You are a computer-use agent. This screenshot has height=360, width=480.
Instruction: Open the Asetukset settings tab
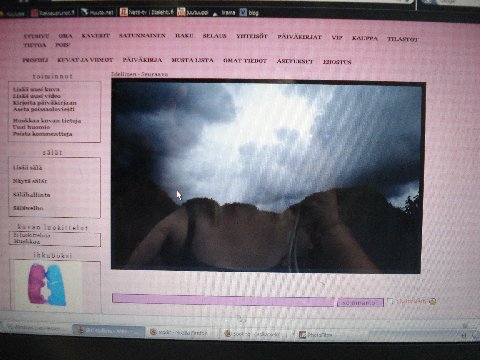tap(295, 61)
